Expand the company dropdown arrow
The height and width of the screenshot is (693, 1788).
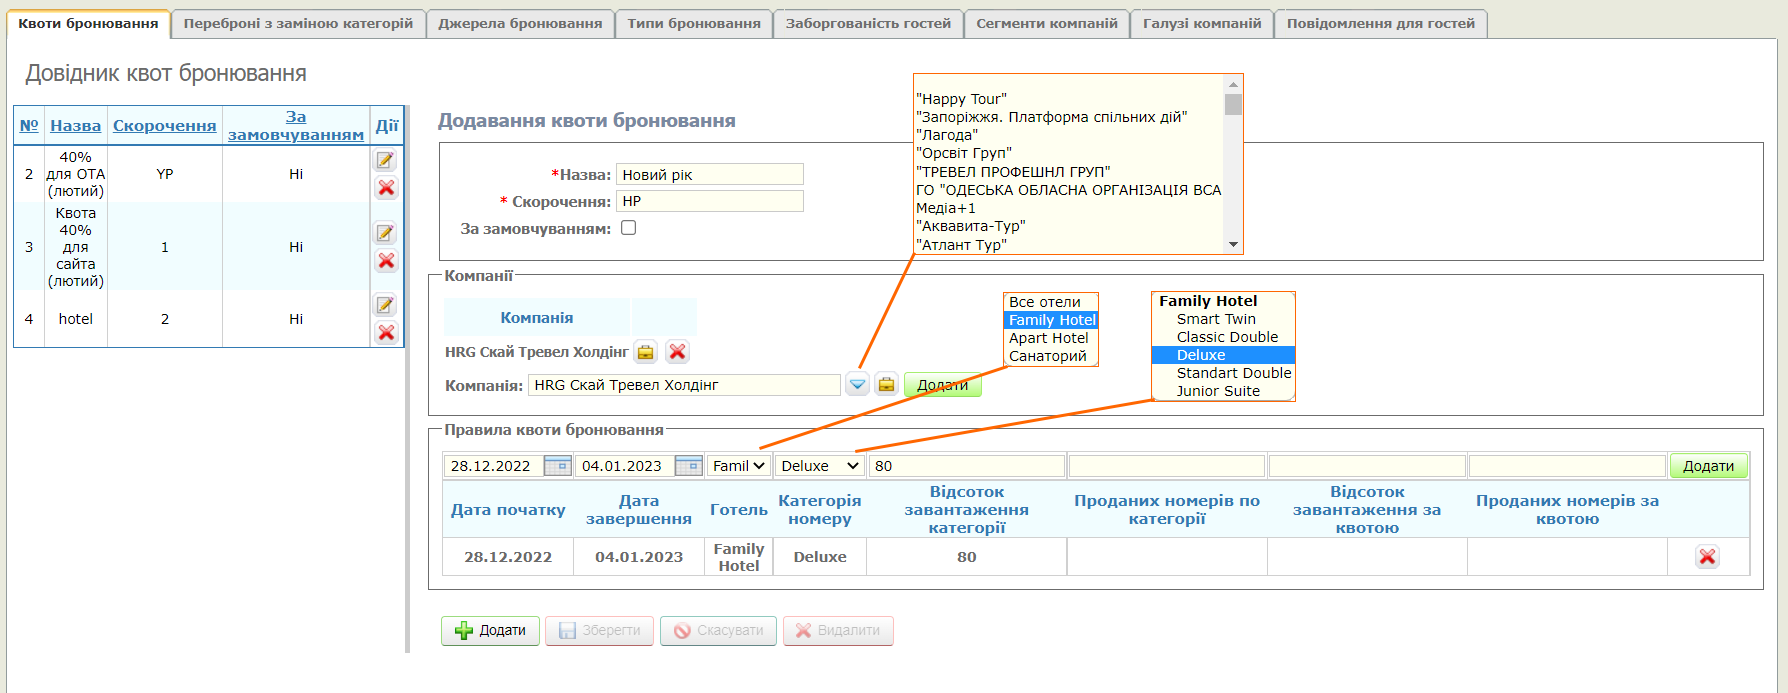tap(857, 385)
